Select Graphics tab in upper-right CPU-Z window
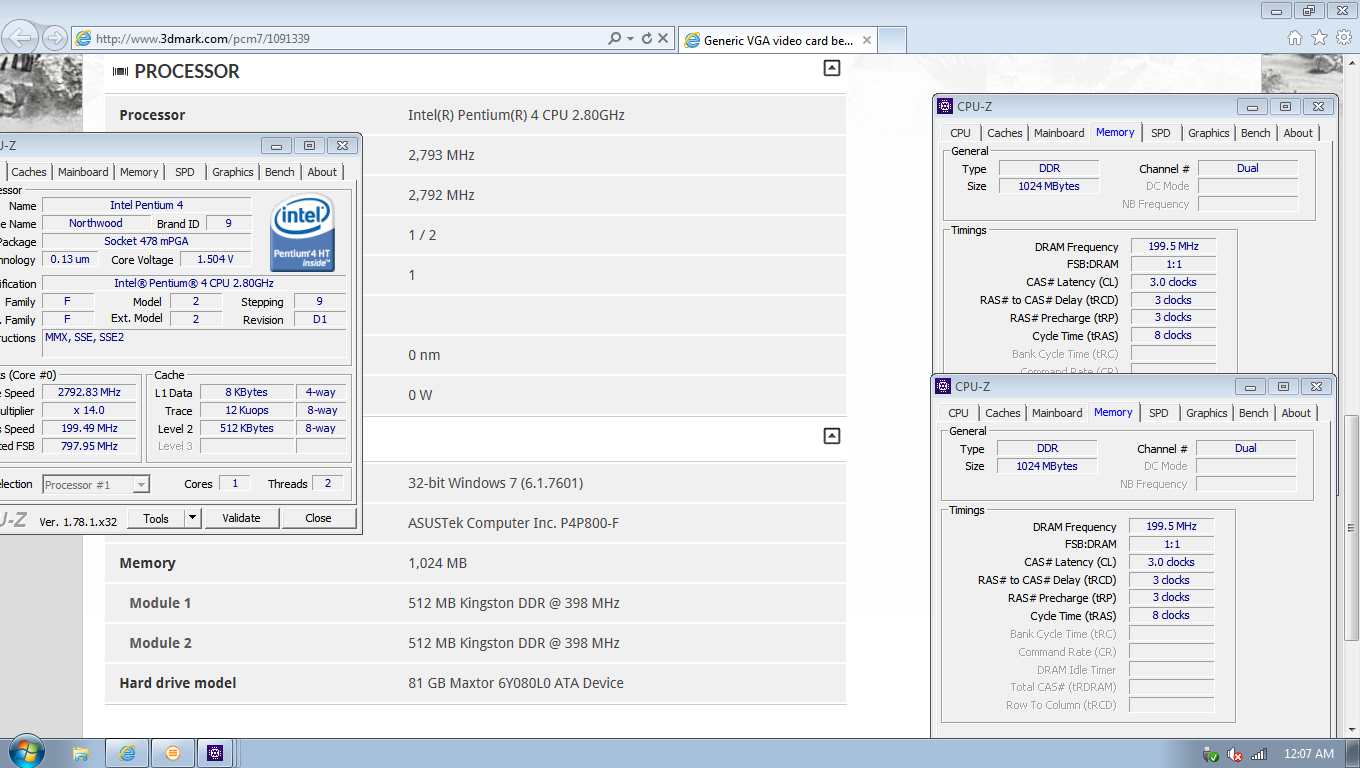The height and width of the screenshot is (768, 1360). (x=1209, y=133)
